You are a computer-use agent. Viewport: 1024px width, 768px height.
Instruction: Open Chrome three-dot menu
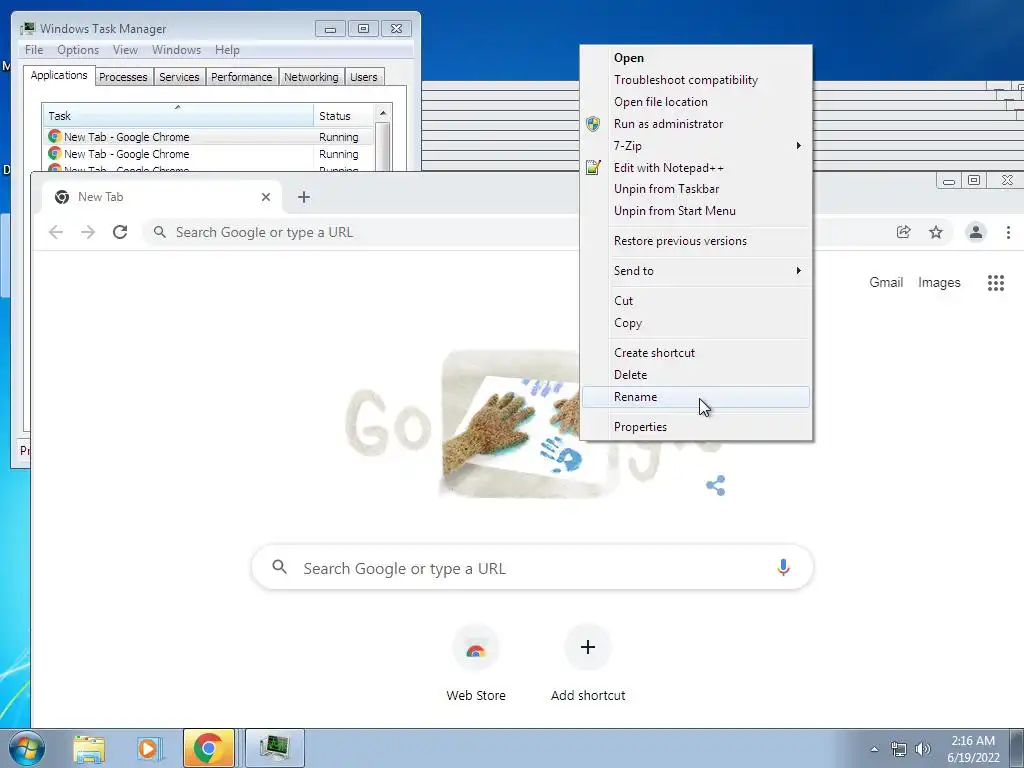(x=1008, y=232)
